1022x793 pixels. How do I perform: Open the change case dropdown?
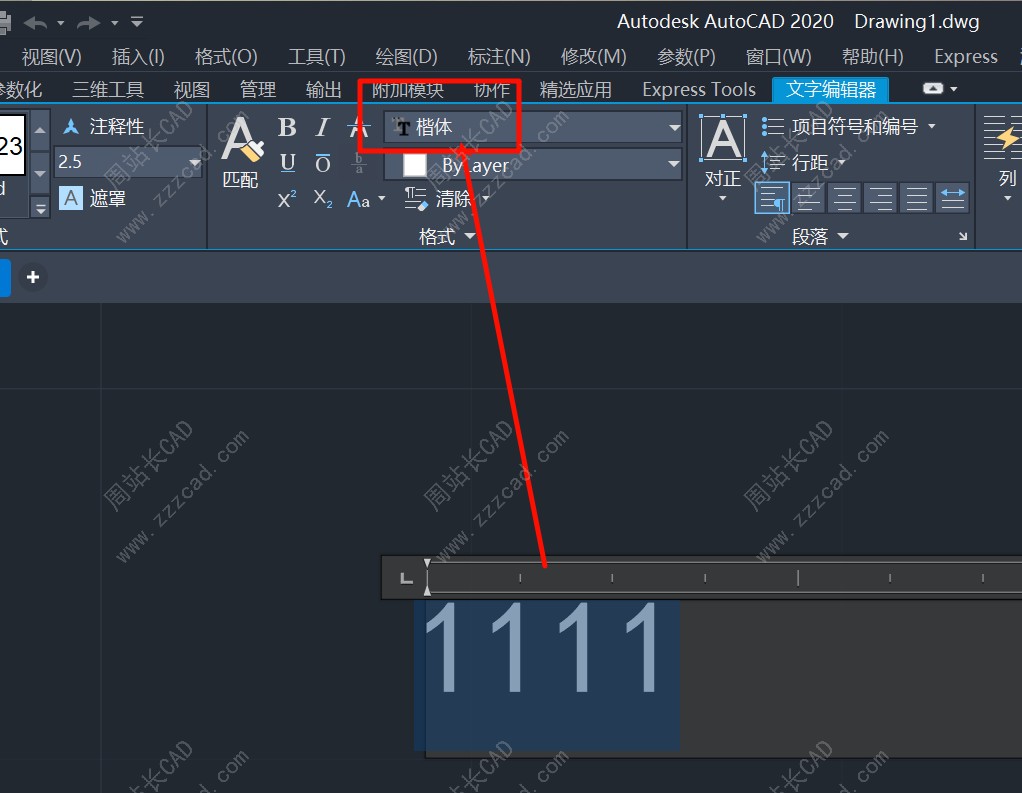(x=366, y=200)
